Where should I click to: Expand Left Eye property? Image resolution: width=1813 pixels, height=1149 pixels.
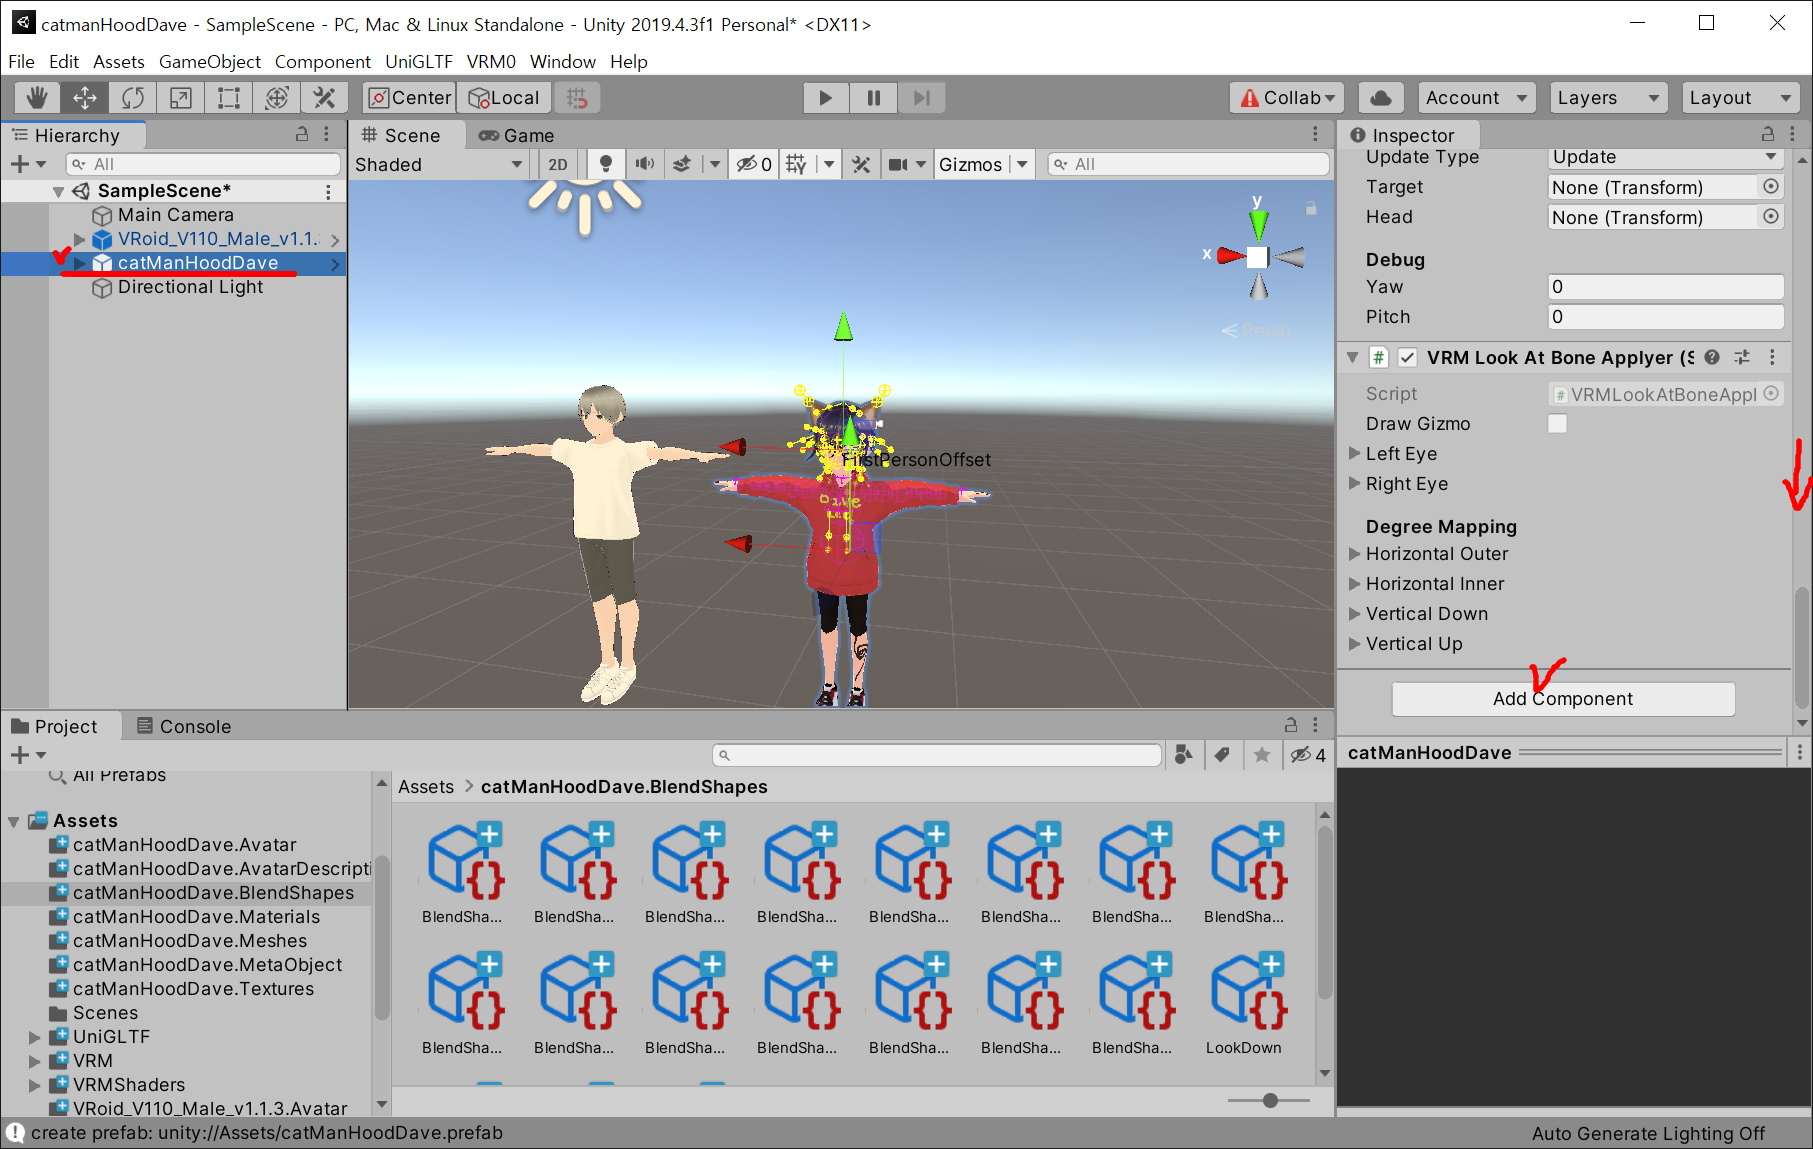tap(1355, 453)
